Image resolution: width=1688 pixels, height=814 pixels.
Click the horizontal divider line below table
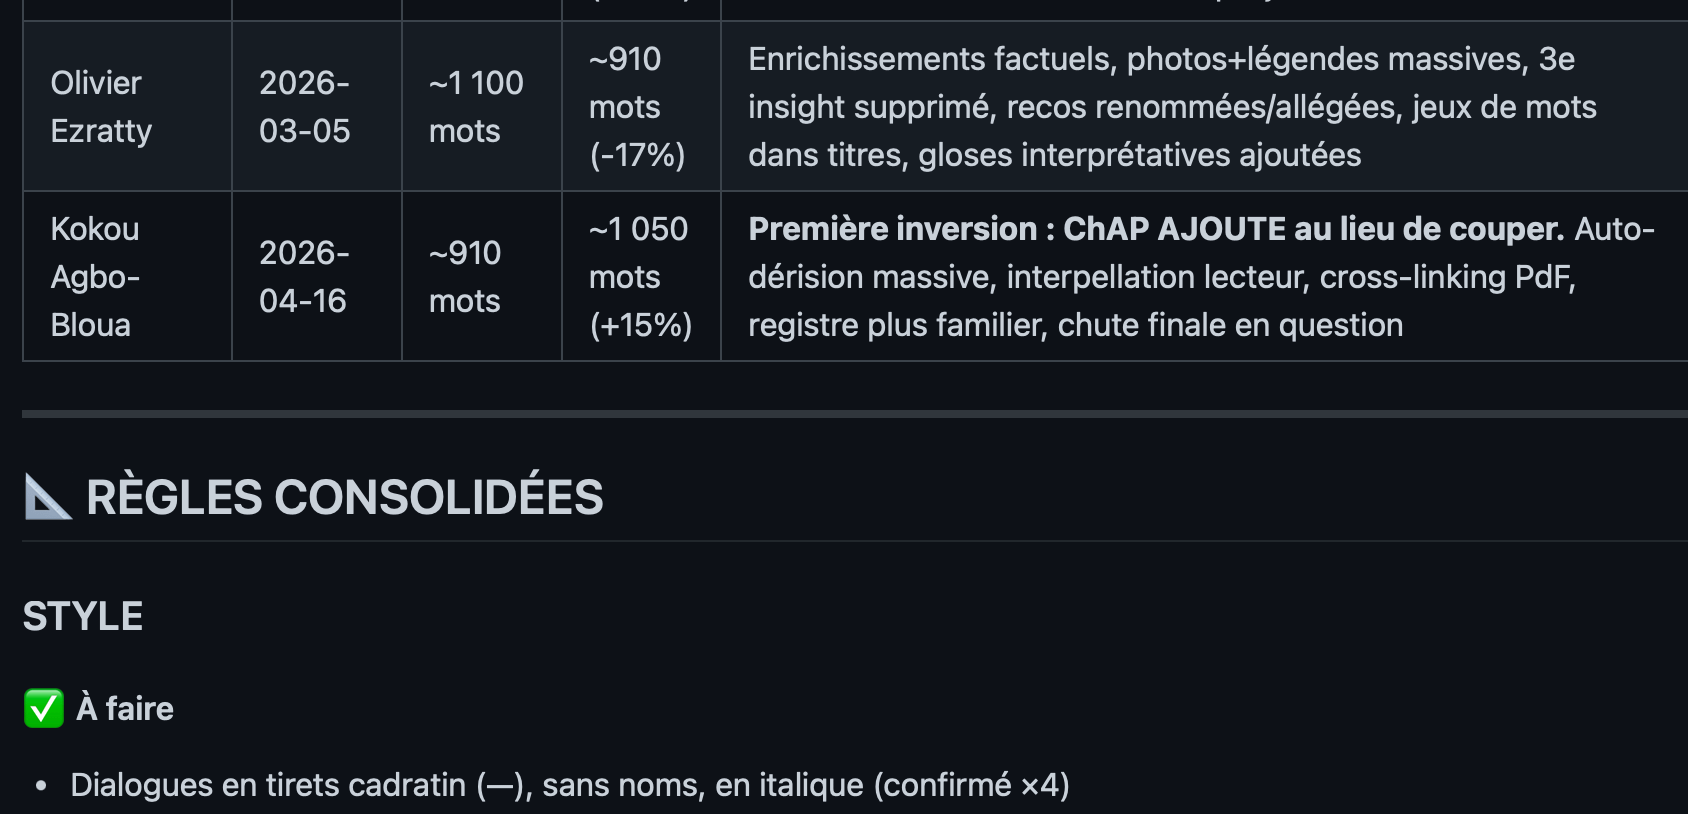855,414
